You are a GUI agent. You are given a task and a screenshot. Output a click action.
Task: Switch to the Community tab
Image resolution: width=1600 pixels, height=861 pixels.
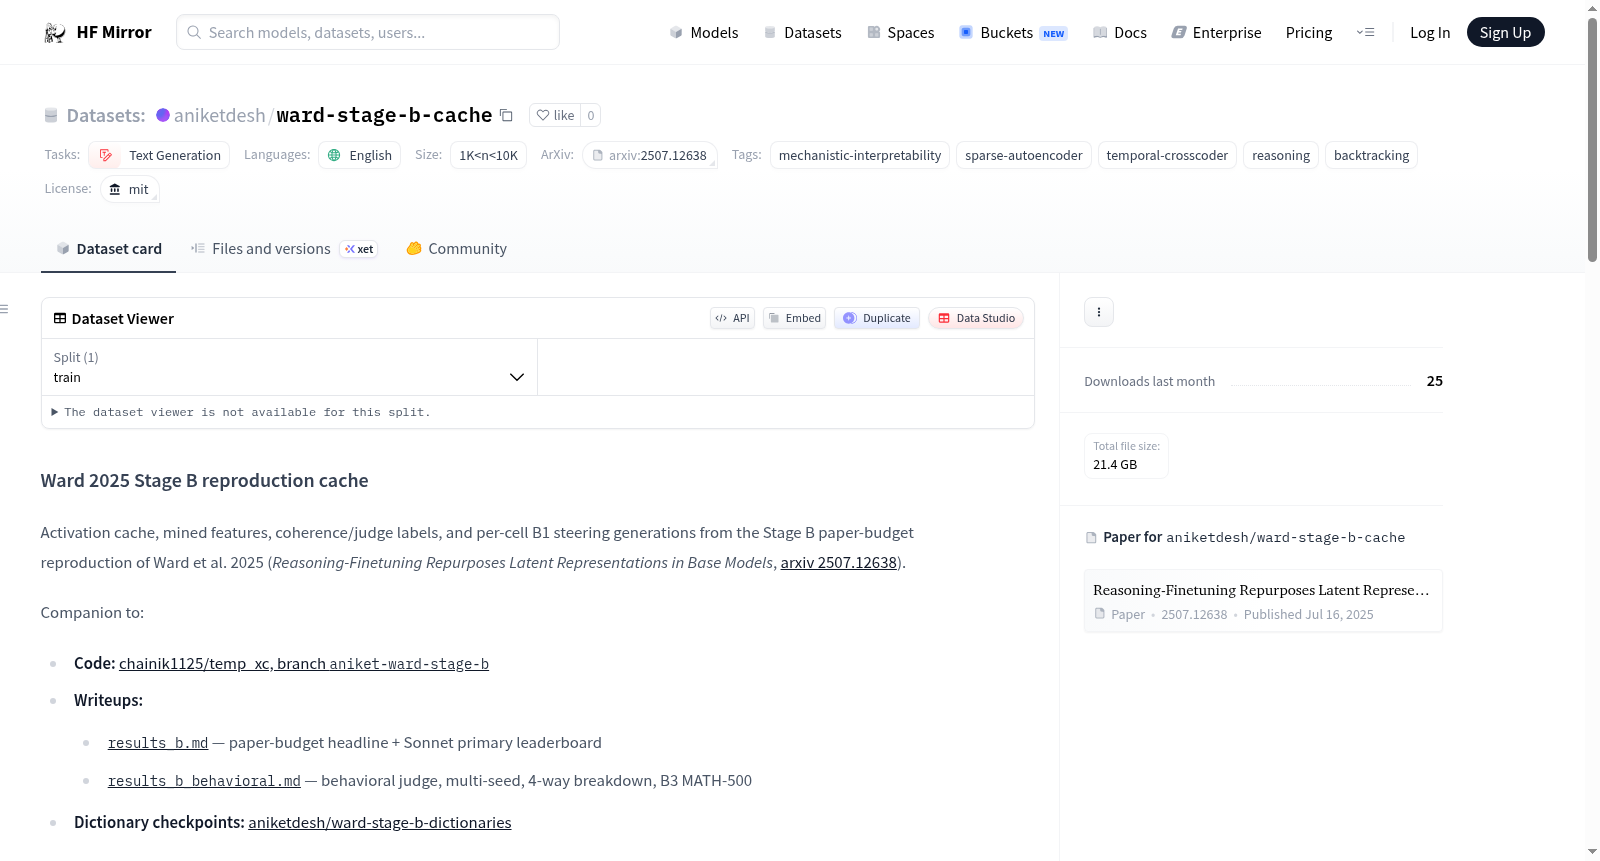coord(457,249)
